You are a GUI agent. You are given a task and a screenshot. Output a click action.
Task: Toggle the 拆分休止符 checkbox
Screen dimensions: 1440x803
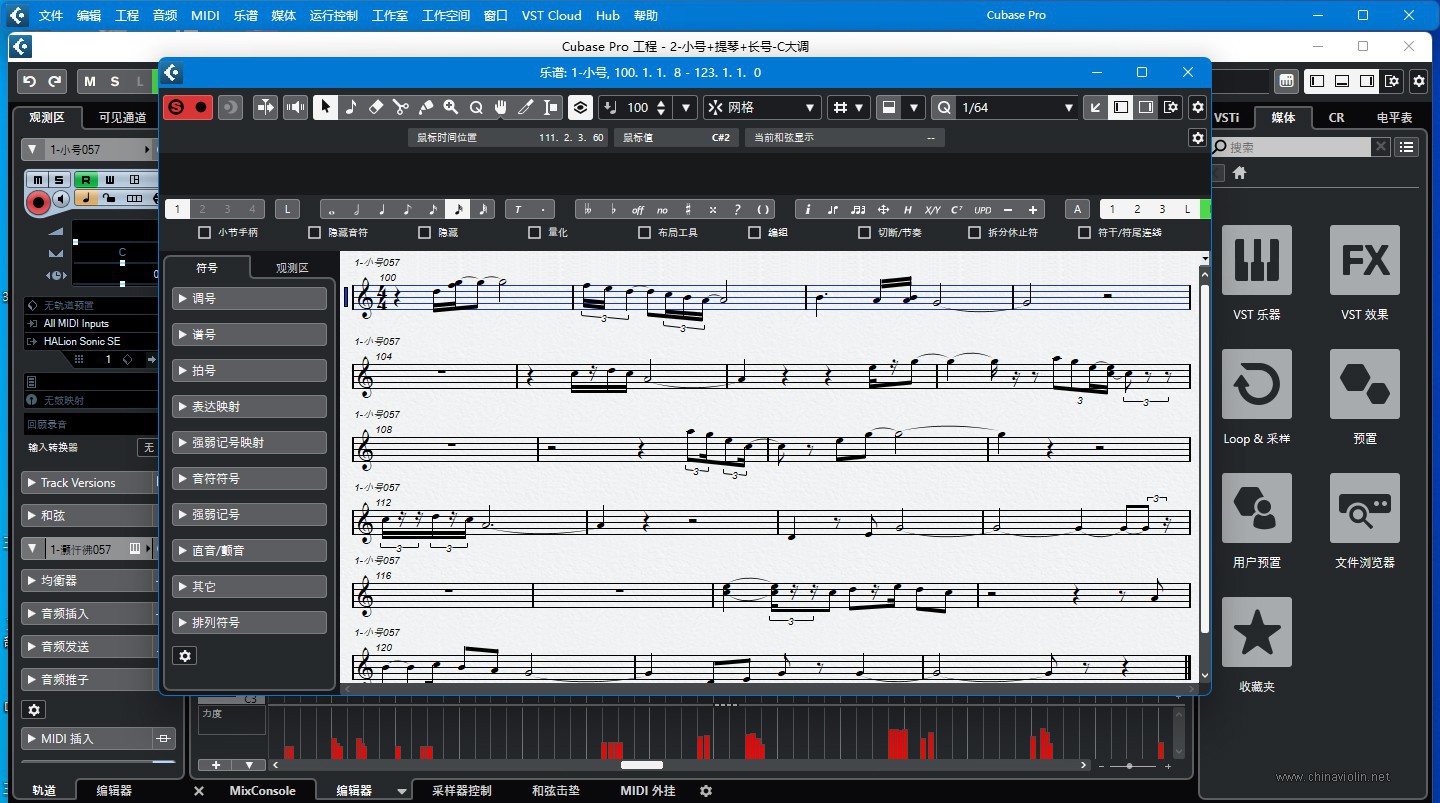975,232
